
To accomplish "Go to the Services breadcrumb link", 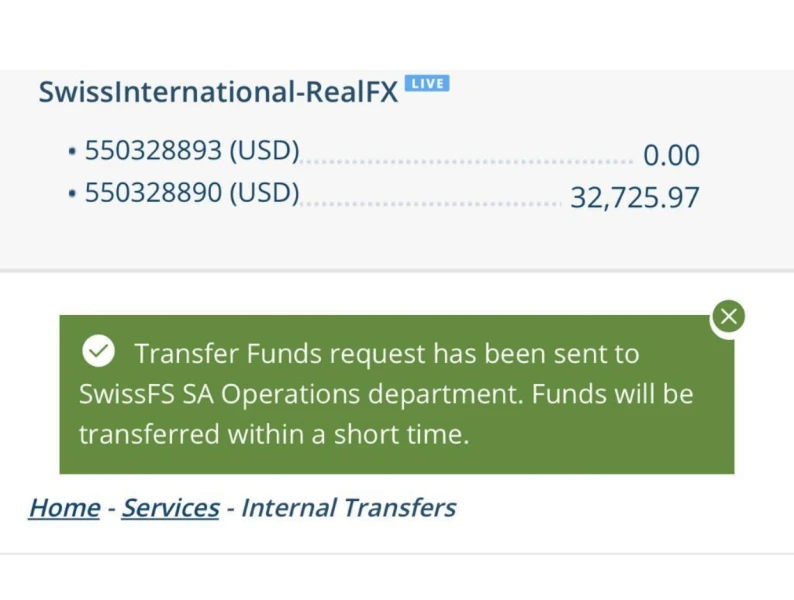I will [x=170, y=508].
